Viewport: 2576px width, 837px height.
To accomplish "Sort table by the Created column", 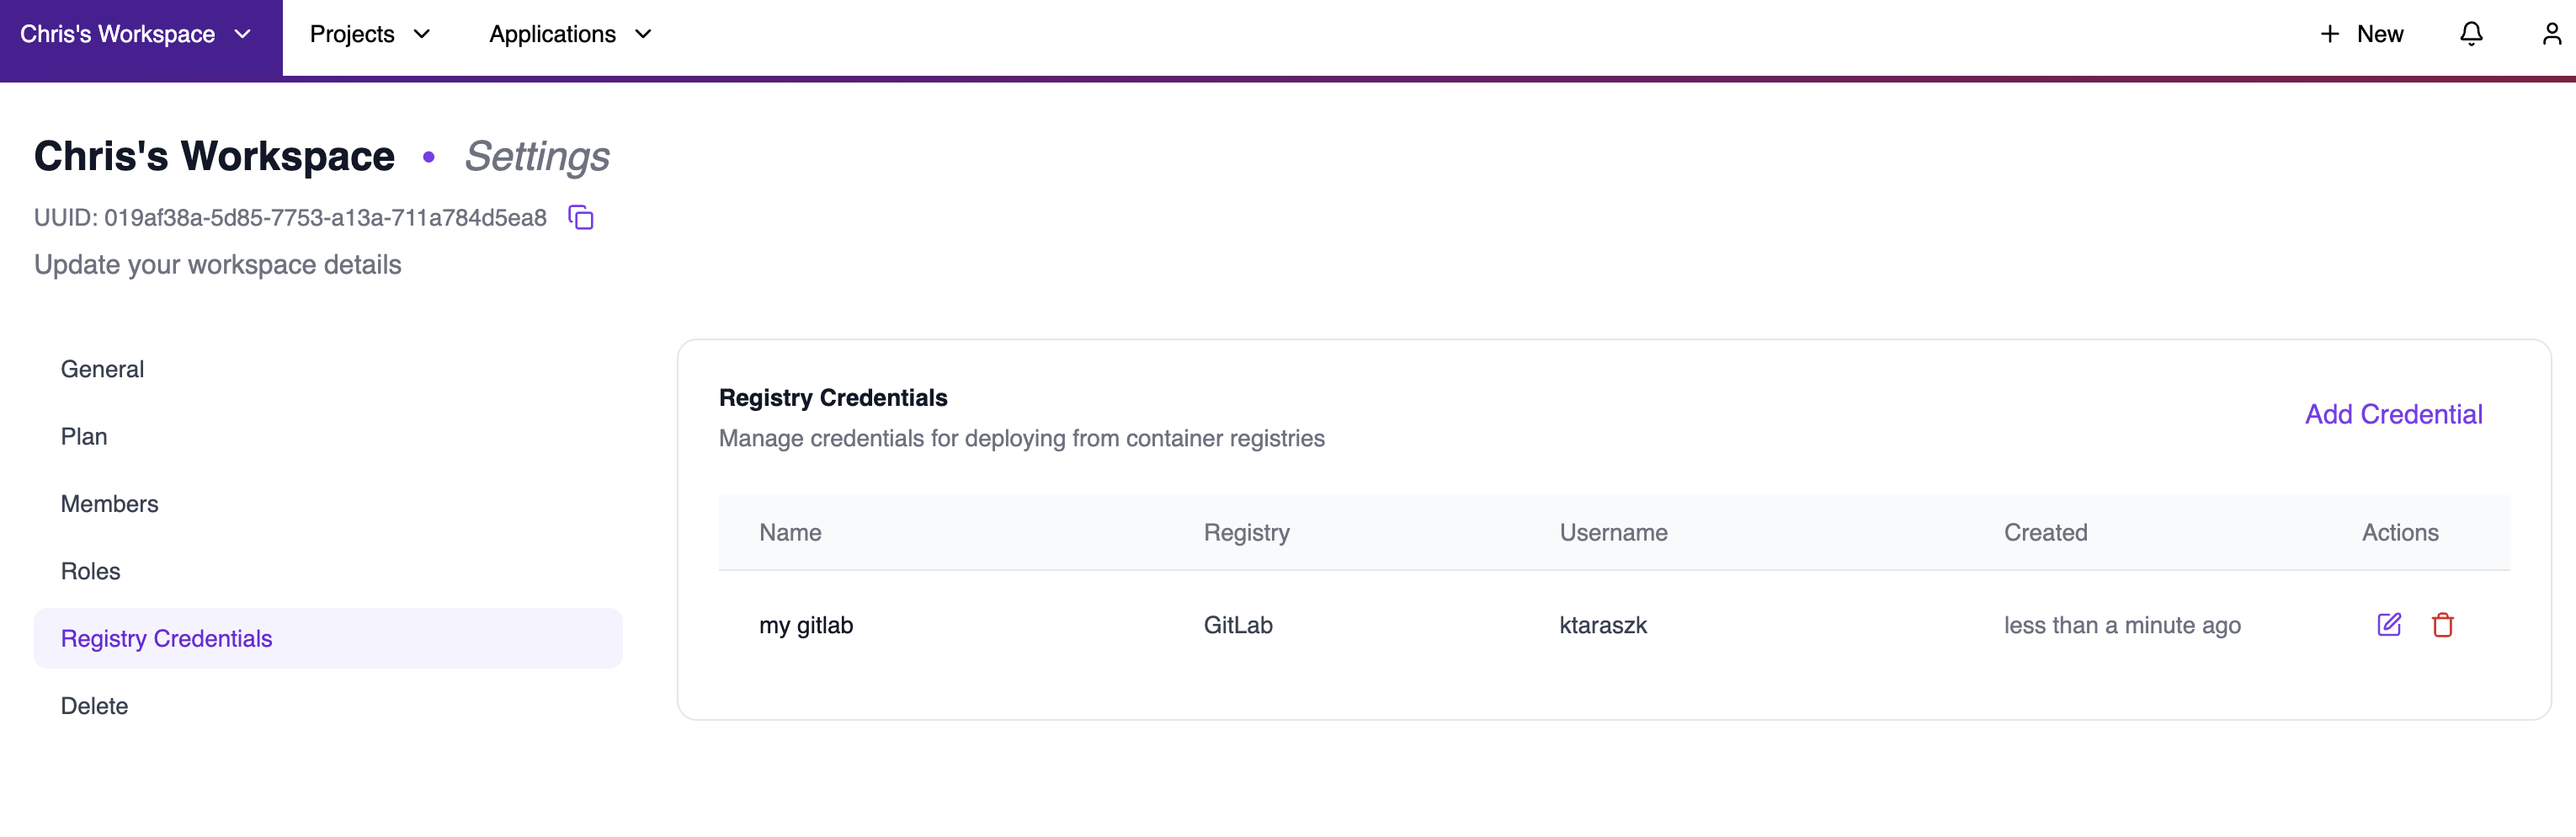I will click(x=2045, y=532).
